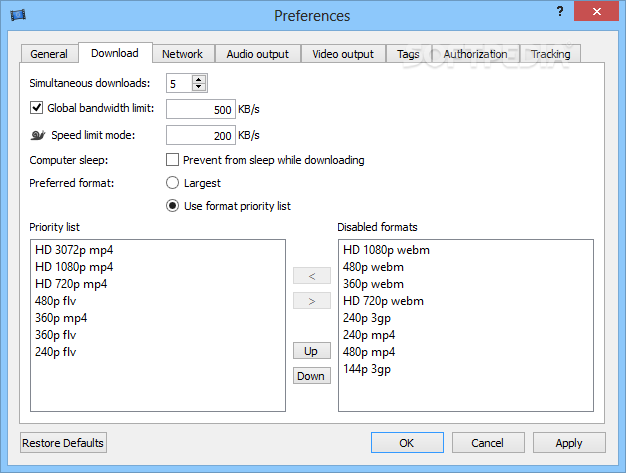This screenshot has width=626, height=473.
Task: Focus the Simultaneous downloads field
Action: pyautogui.click(x=179, y=83)
